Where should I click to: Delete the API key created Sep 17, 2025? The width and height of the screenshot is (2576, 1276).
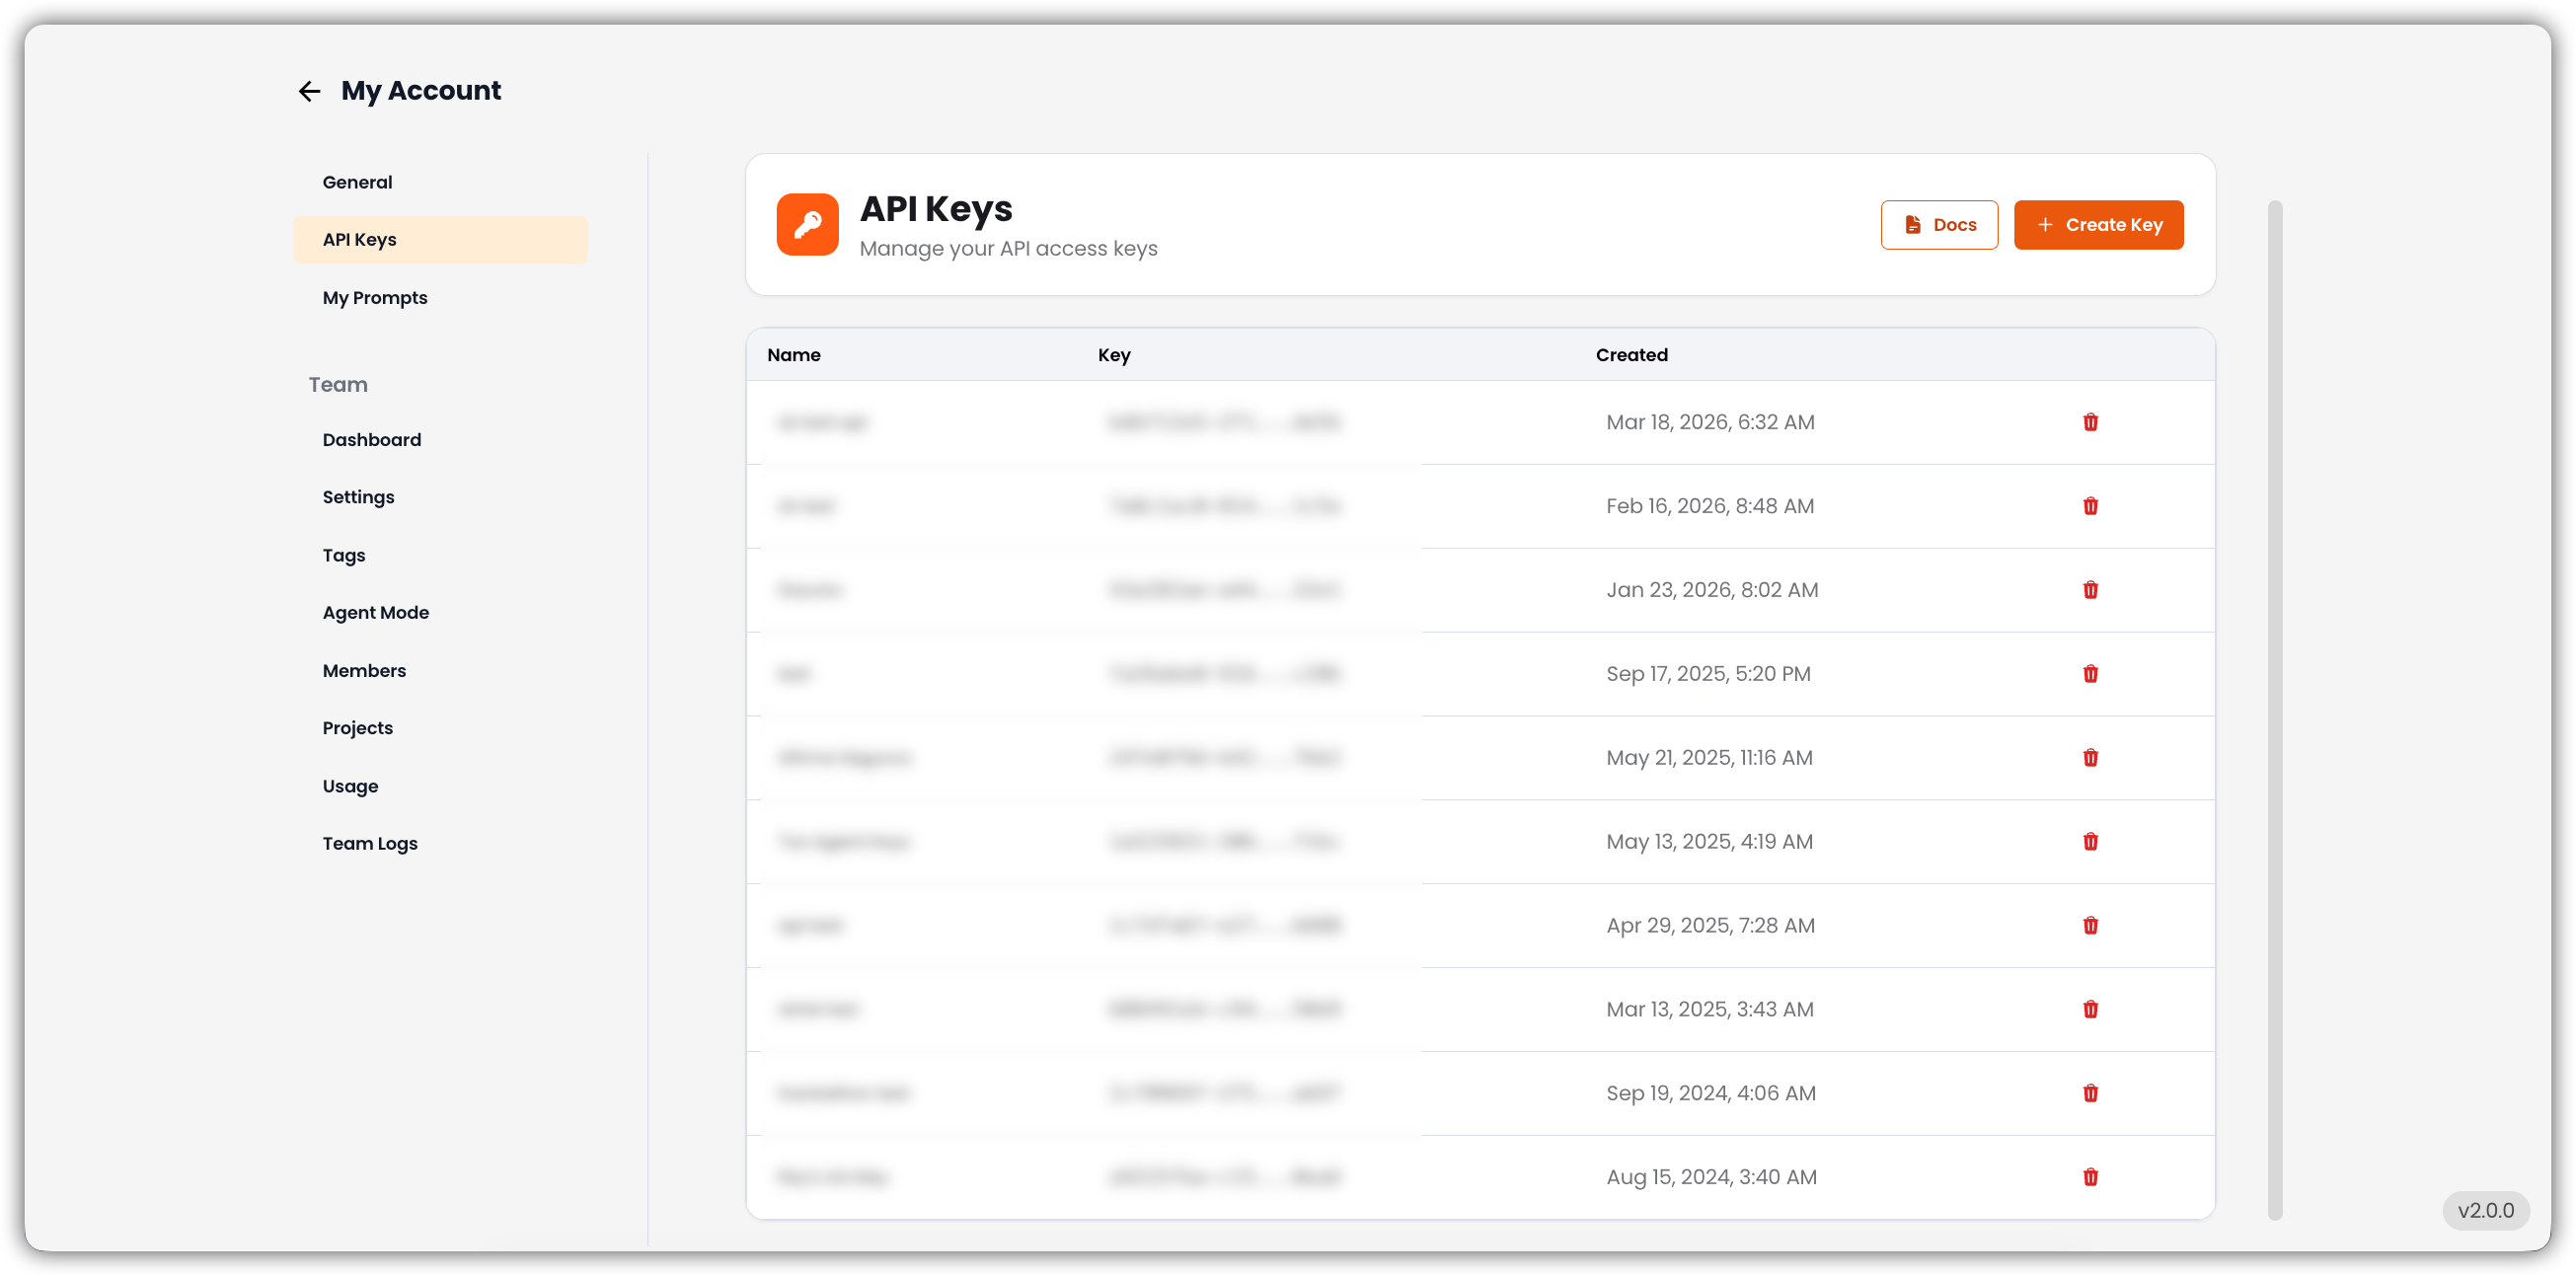2090,673
